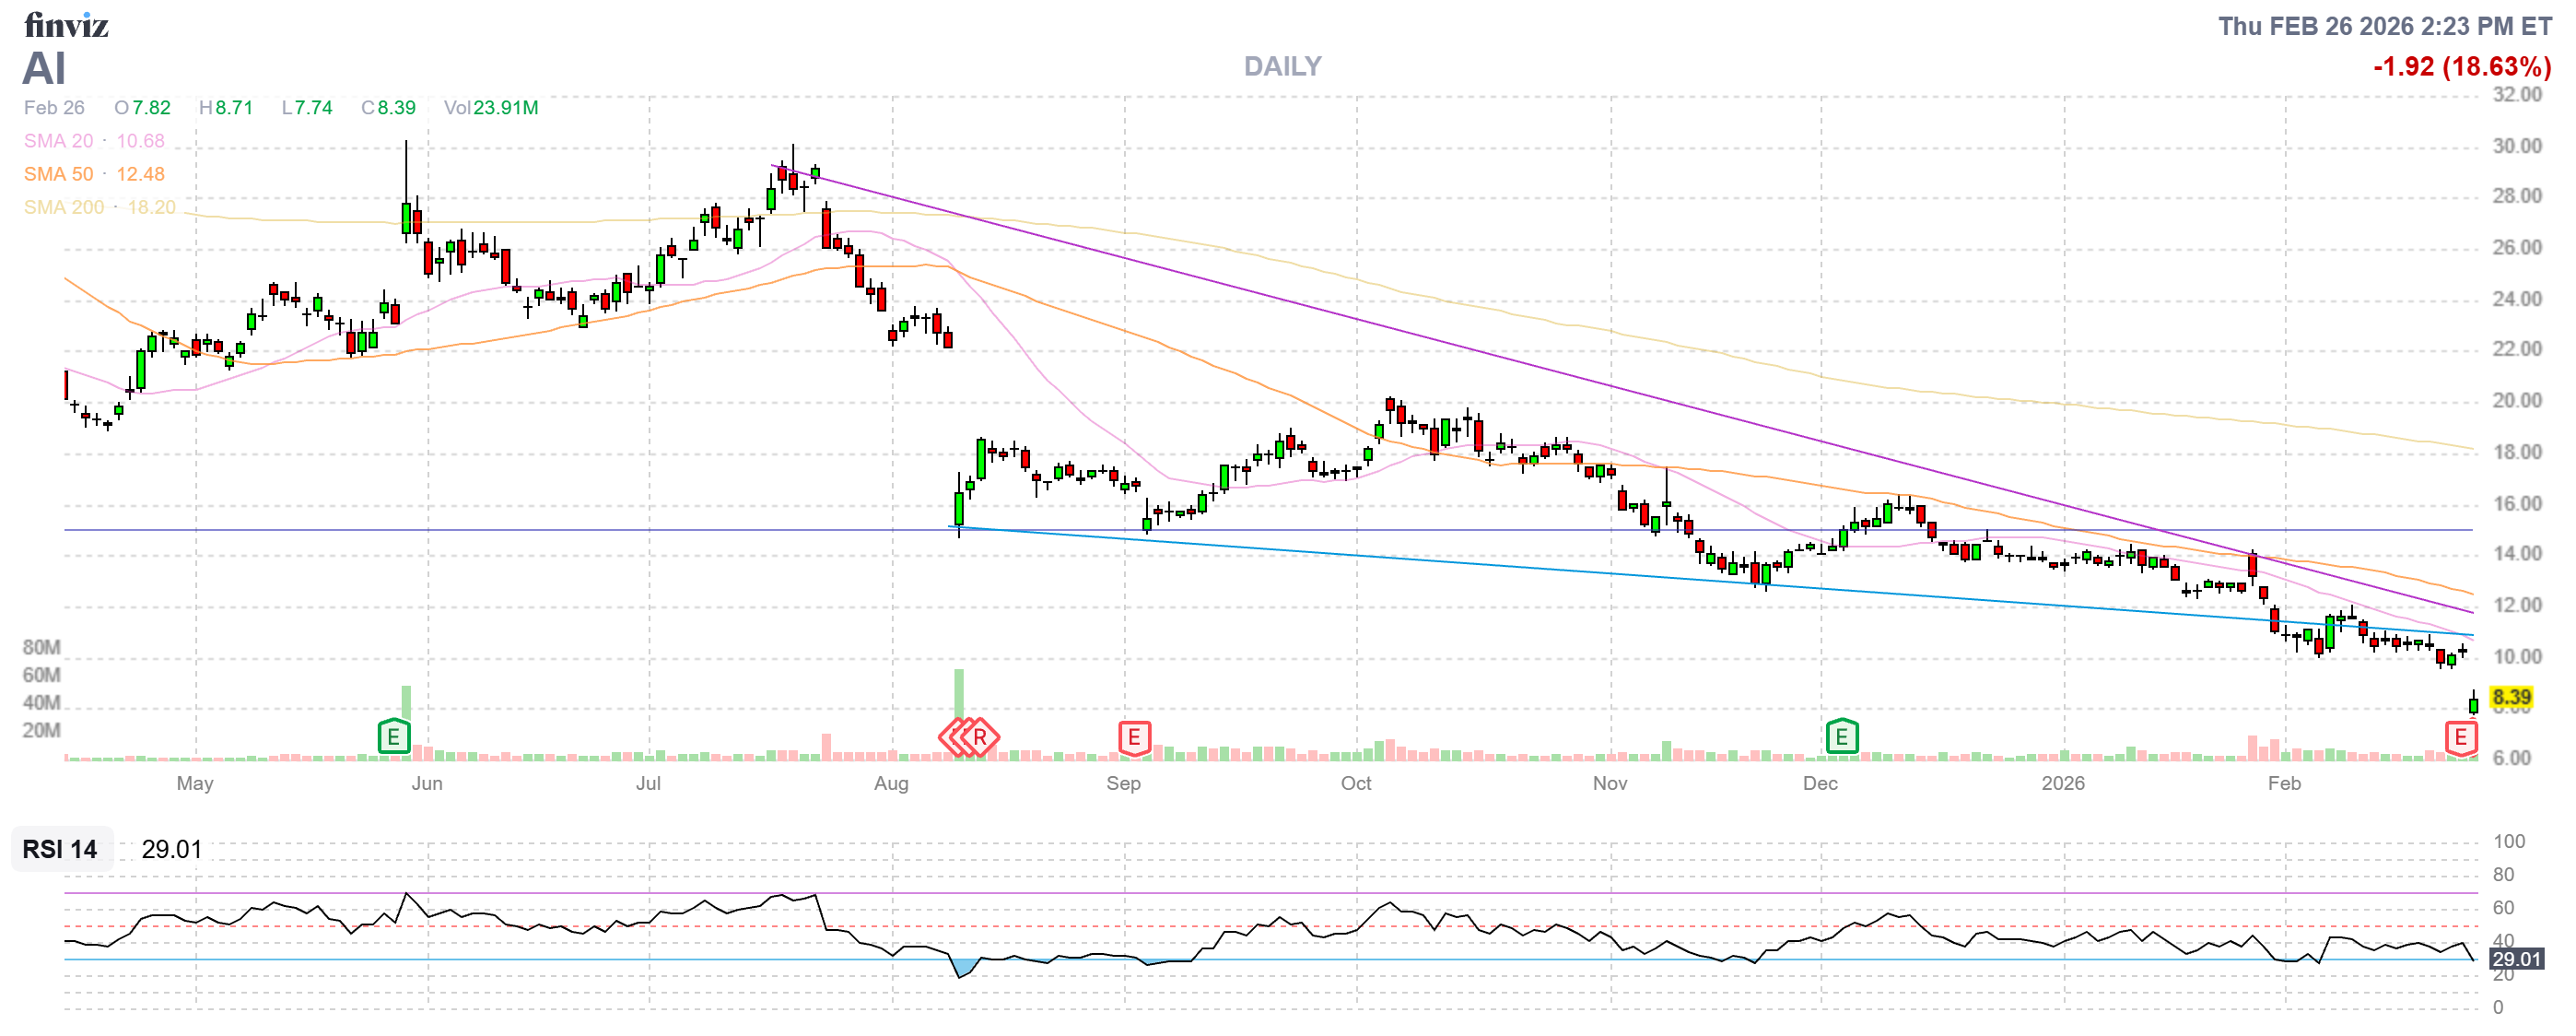Click the dark 29.01 RSI value tag
This screenshot has height=1036, width=2576.
click(2516, 959)
